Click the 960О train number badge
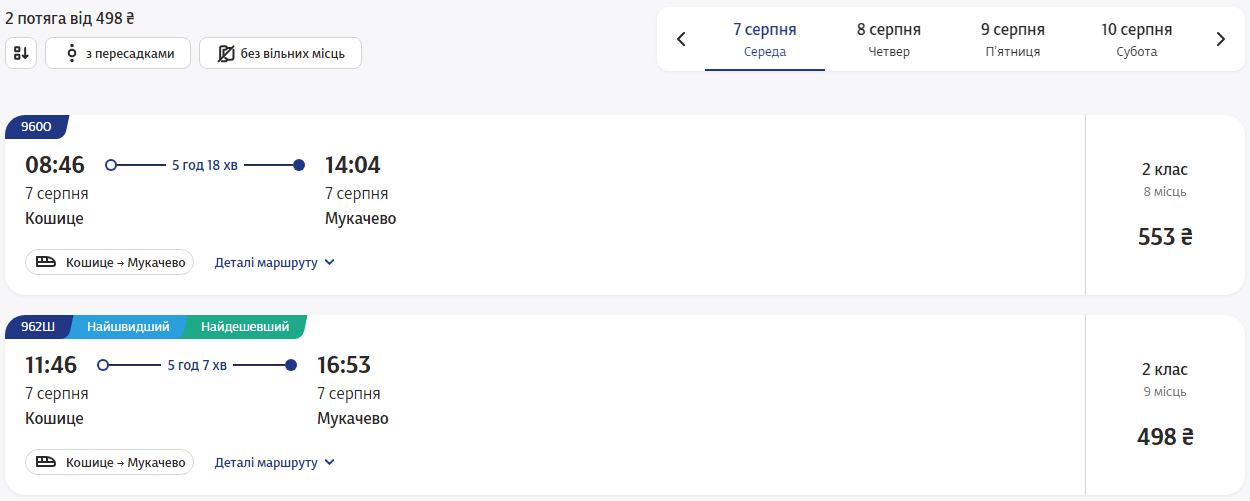The height and width of the screenshot is (501, 1250). pos(36,127)
